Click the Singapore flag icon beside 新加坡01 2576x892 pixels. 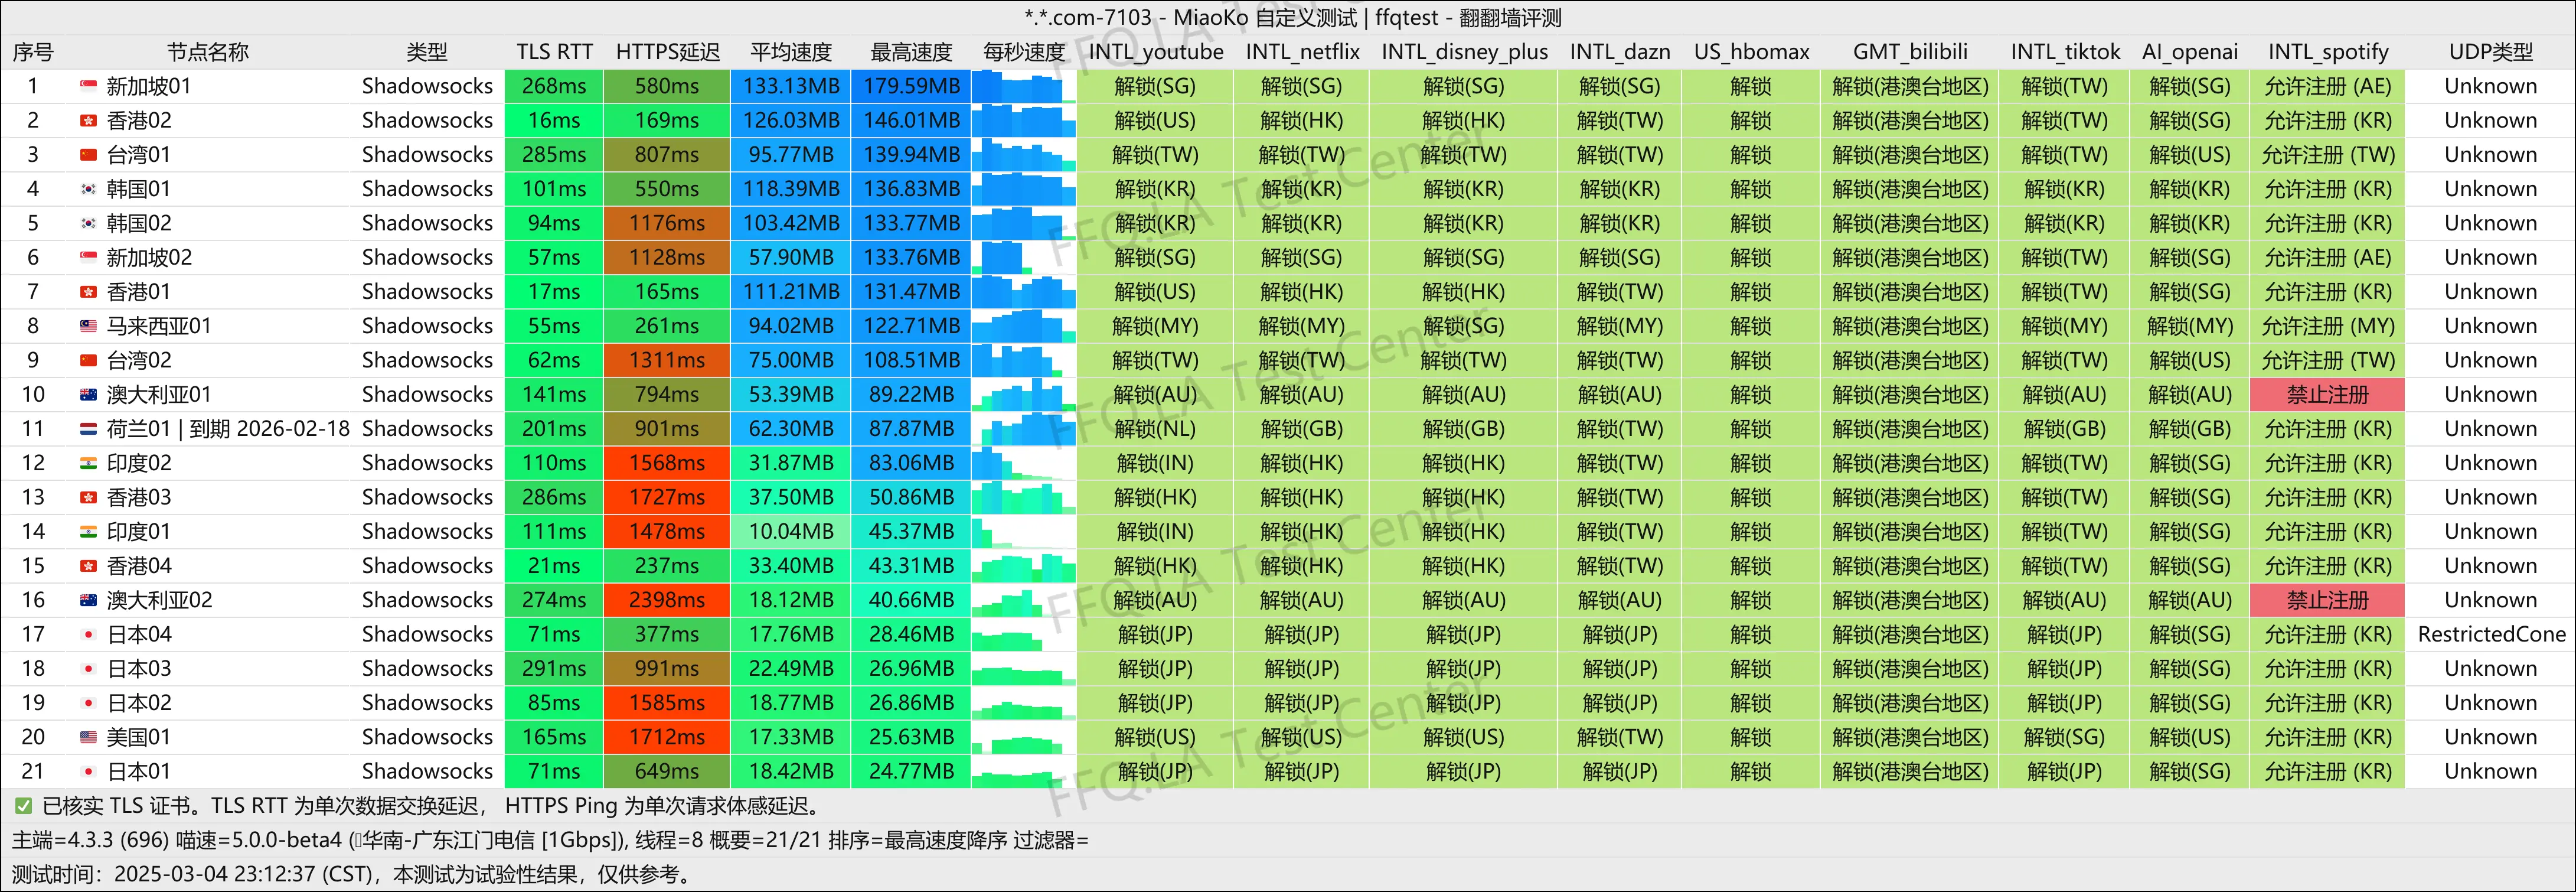click(88, 87)
